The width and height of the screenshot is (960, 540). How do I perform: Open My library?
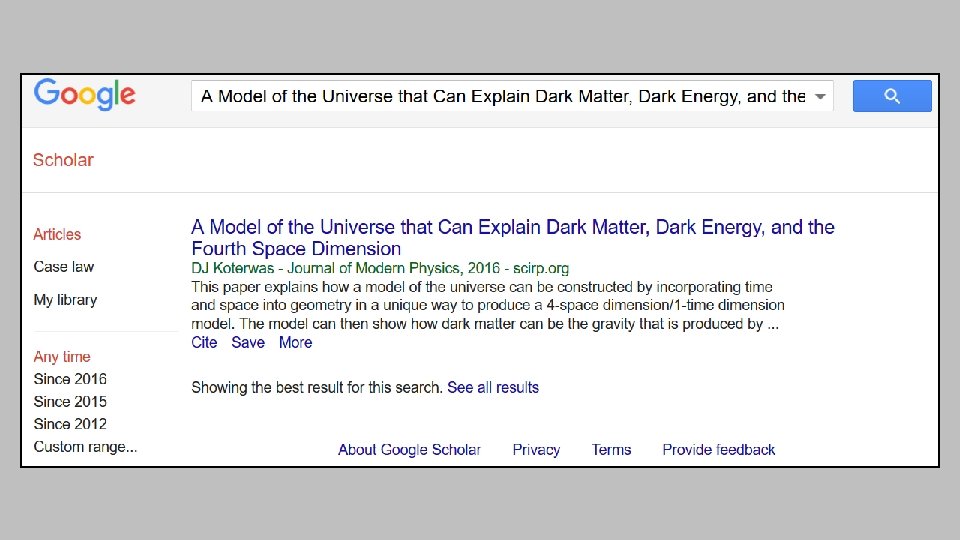click(65, 300)
